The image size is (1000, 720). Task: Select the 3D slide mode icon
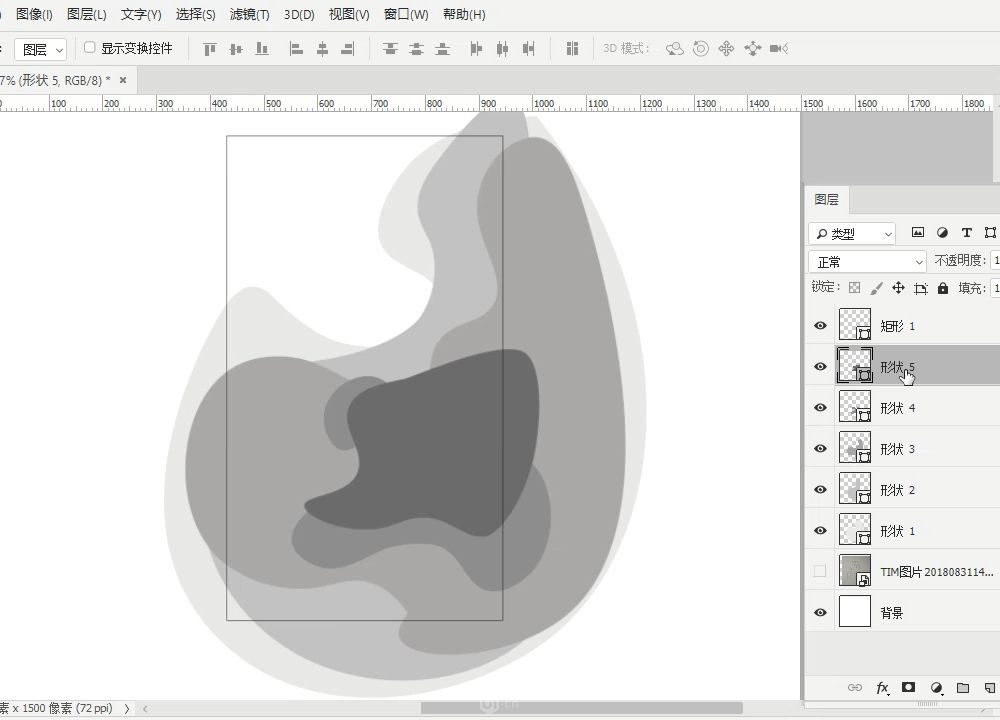pyautogui.click(x=753, y=48)
